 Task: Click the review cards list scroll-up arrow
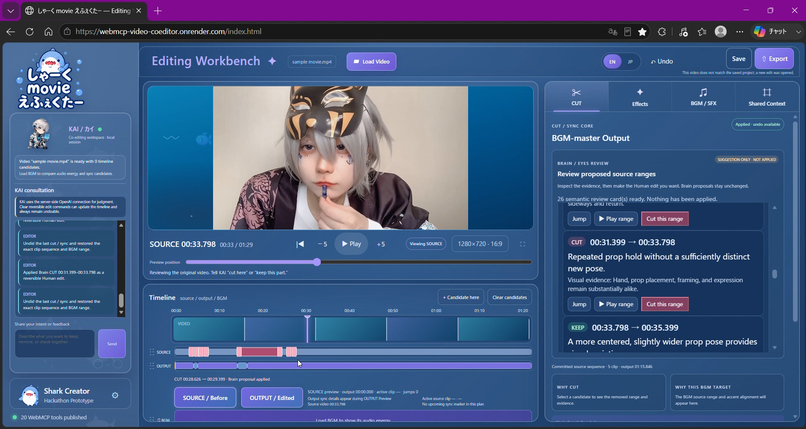click(775, 208)
